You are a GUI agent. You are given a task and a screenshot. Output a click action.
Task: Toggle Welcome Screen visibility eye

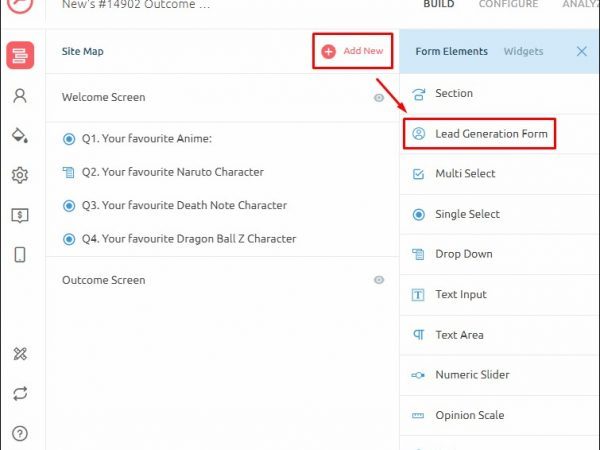[x=379, y=98]
